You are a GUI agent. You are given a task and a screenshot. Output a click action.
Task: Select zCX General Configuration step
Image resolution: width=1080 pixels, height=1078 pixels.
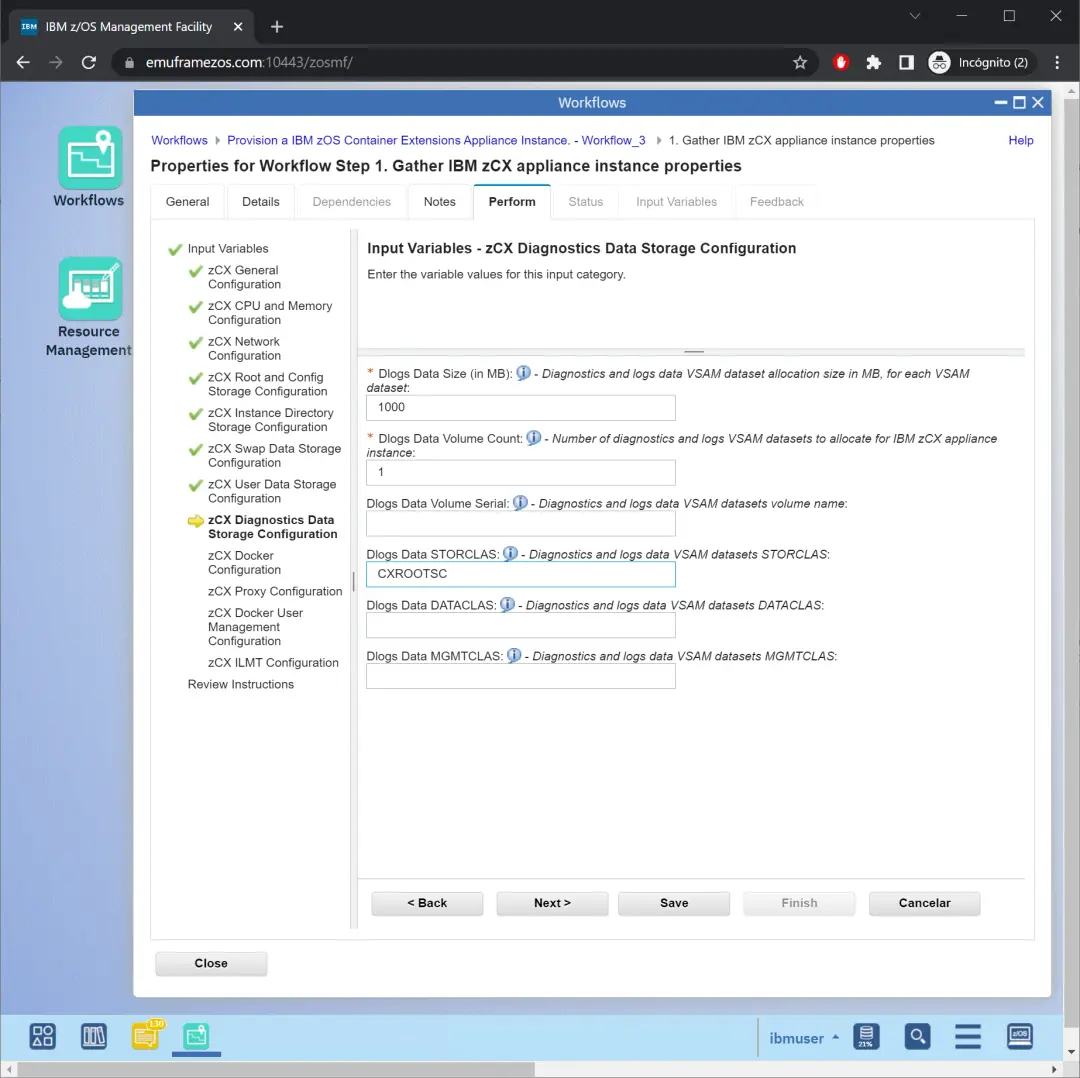point(245,277)
